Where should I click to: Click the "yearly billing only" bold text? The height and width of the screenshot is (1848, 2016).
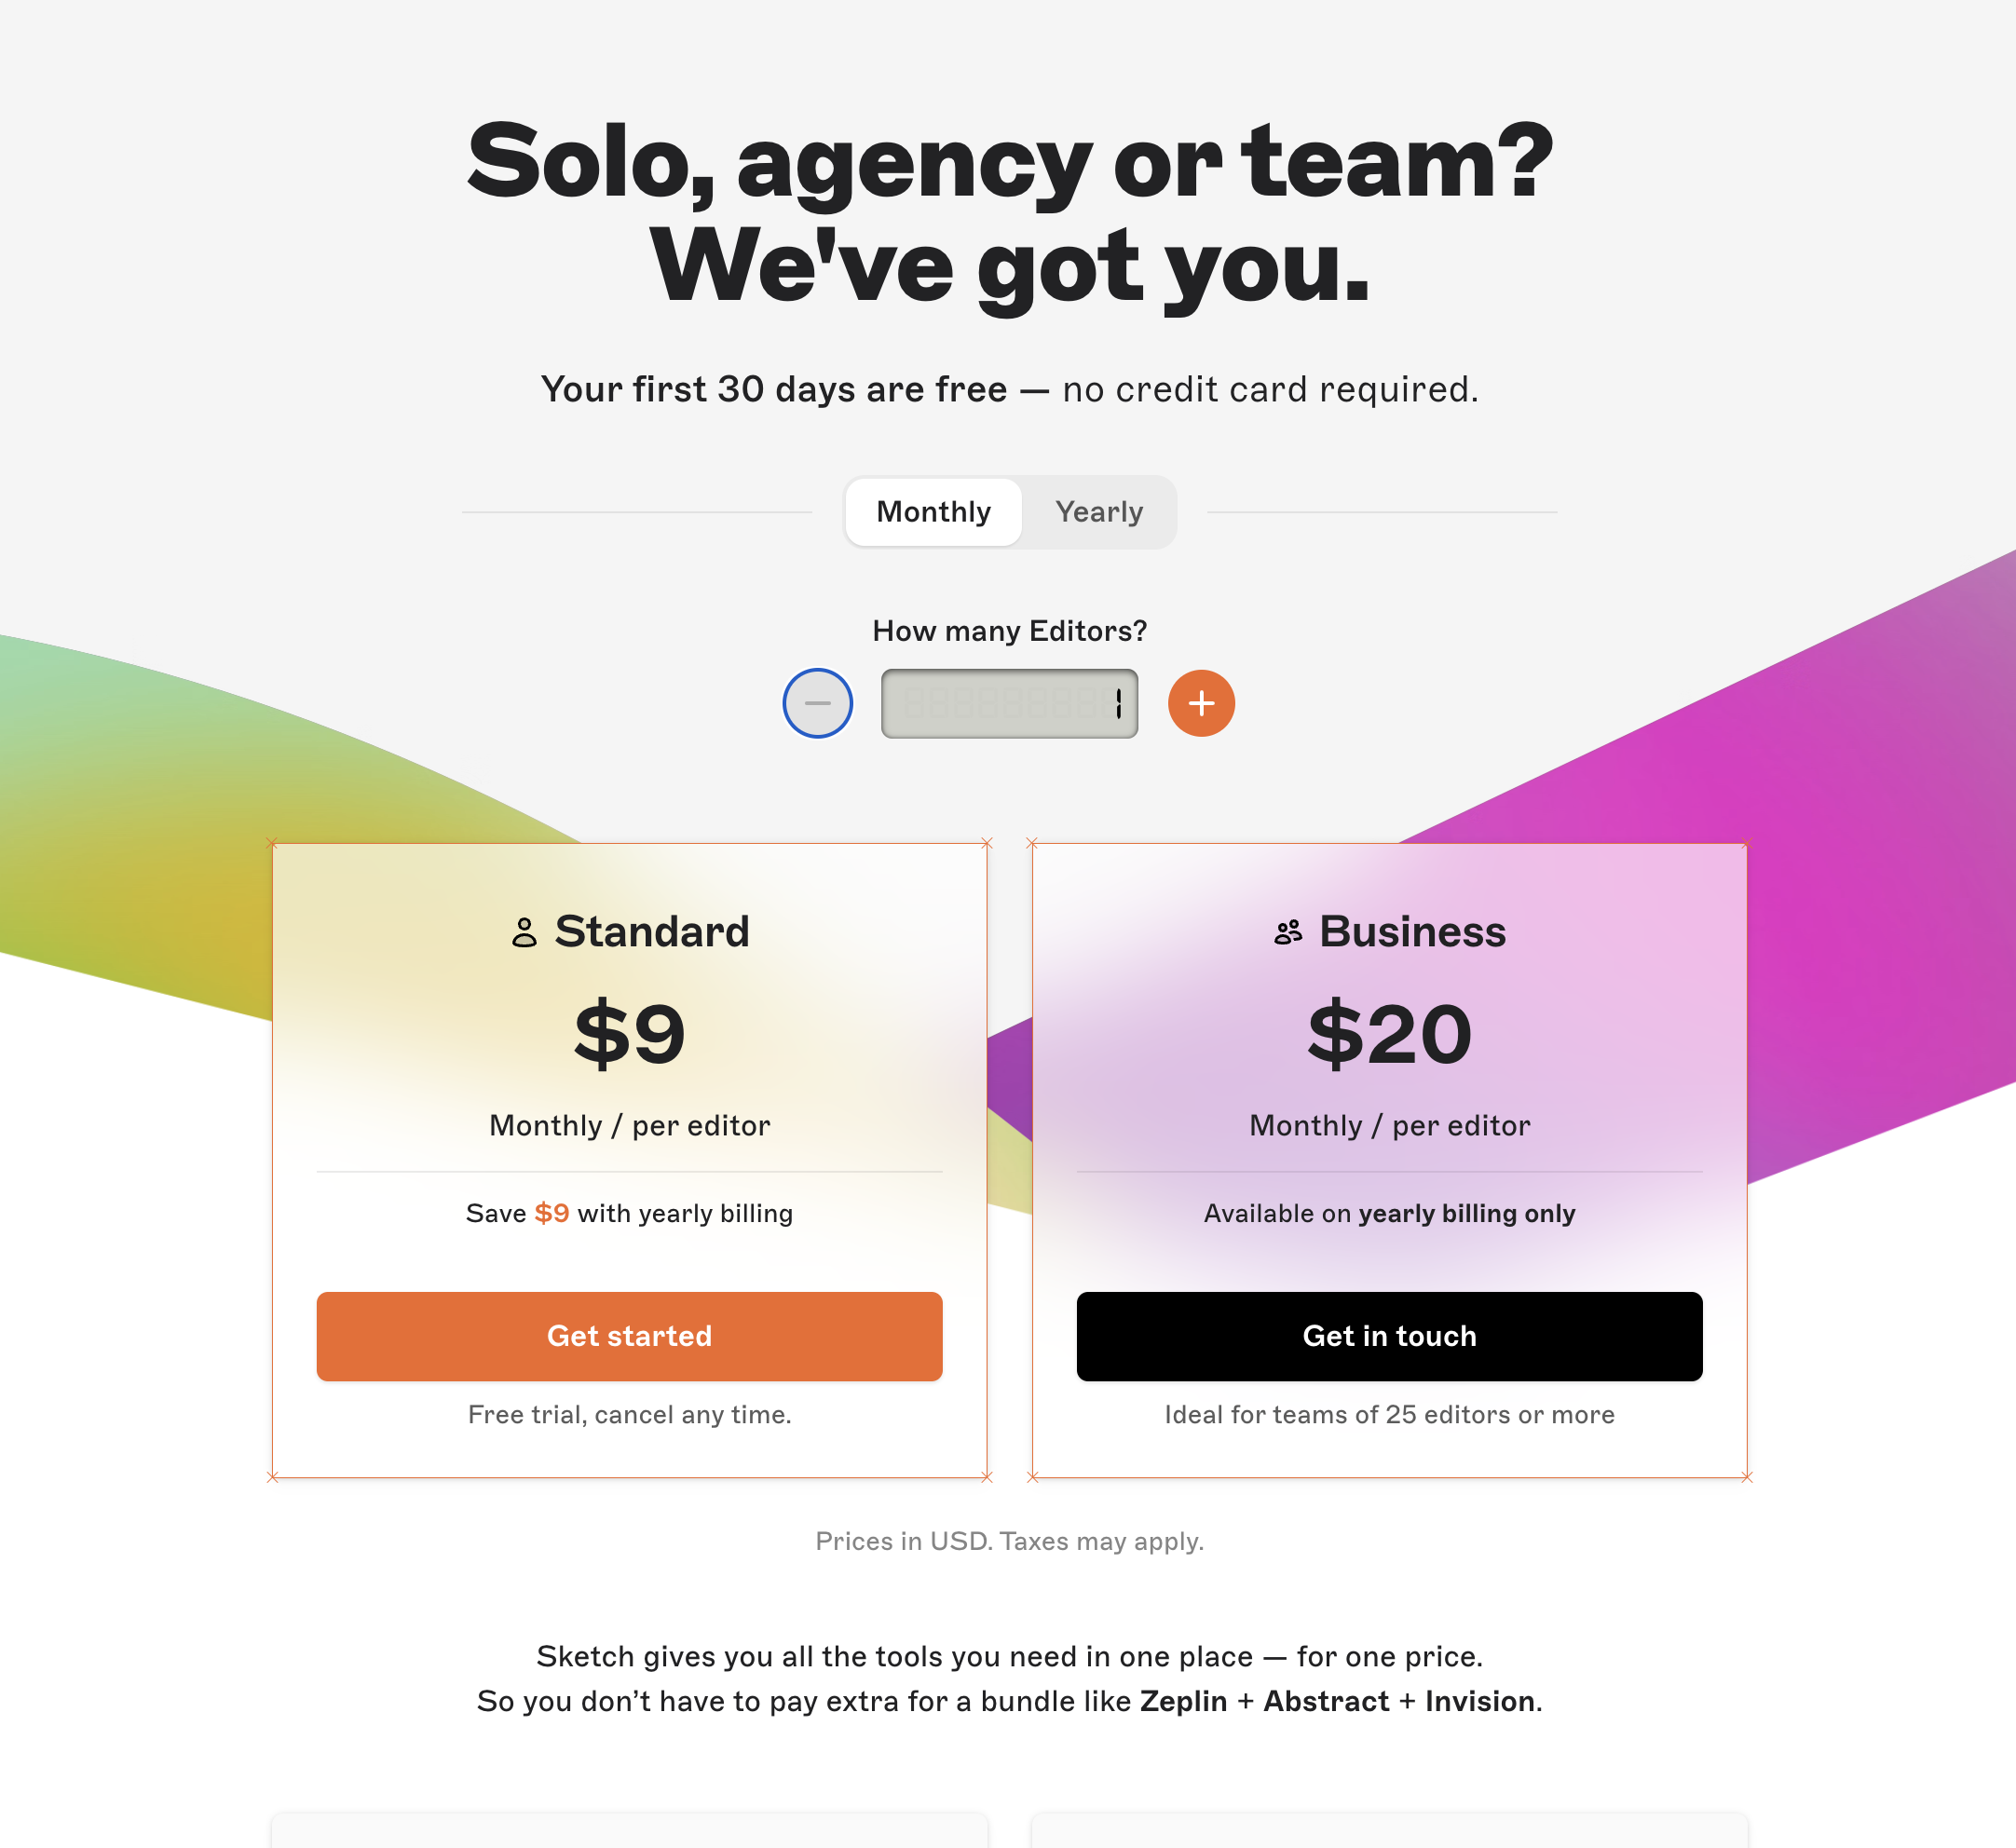click(x=1466, y=1213)
